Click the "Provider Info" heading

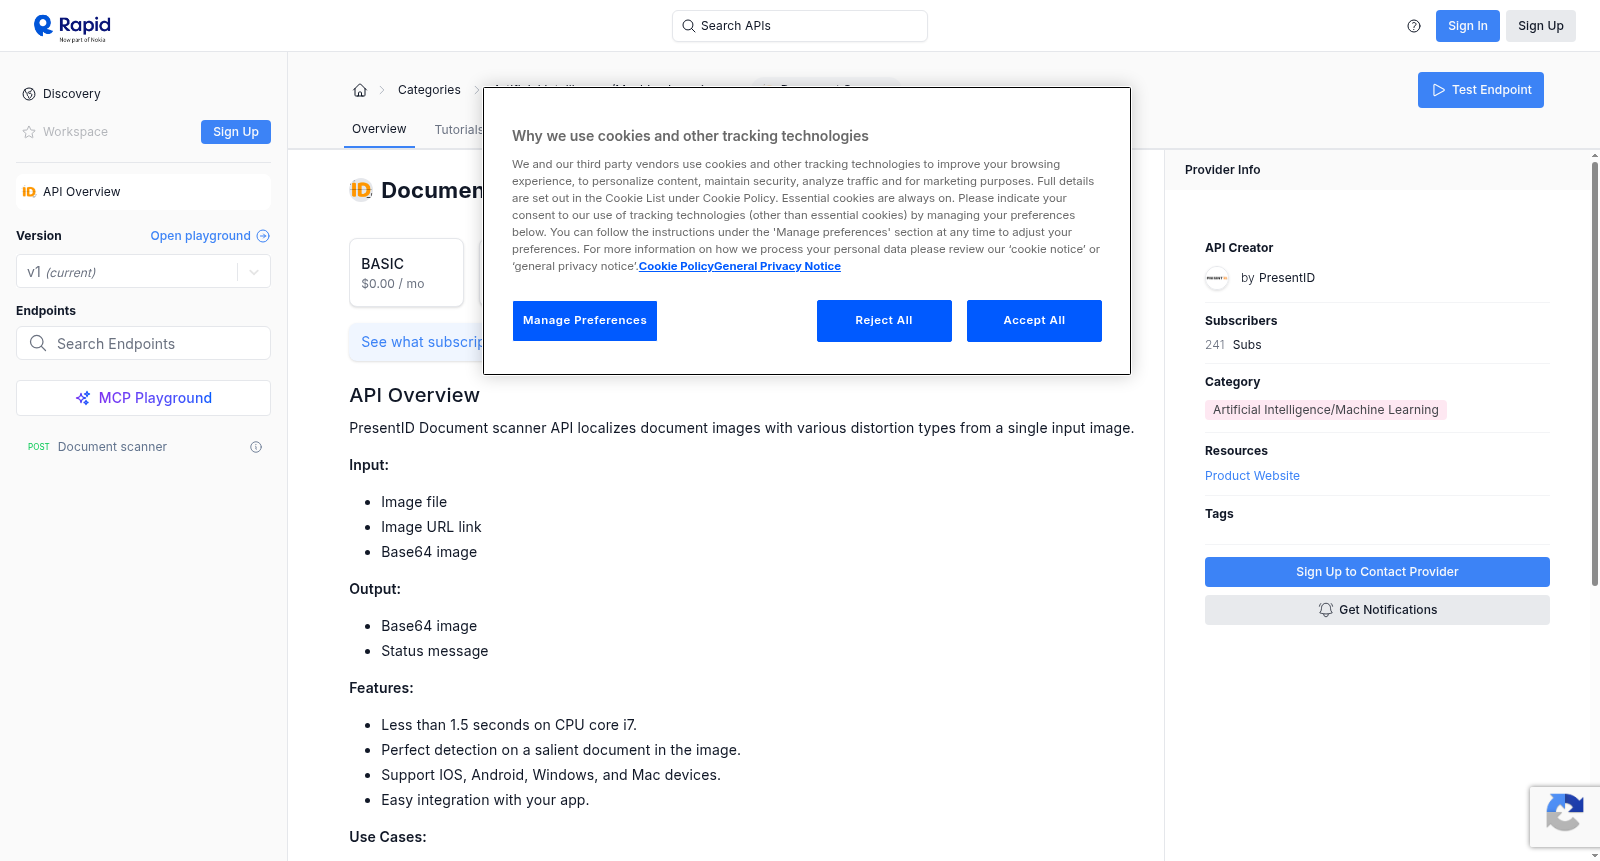[1222, 170]
